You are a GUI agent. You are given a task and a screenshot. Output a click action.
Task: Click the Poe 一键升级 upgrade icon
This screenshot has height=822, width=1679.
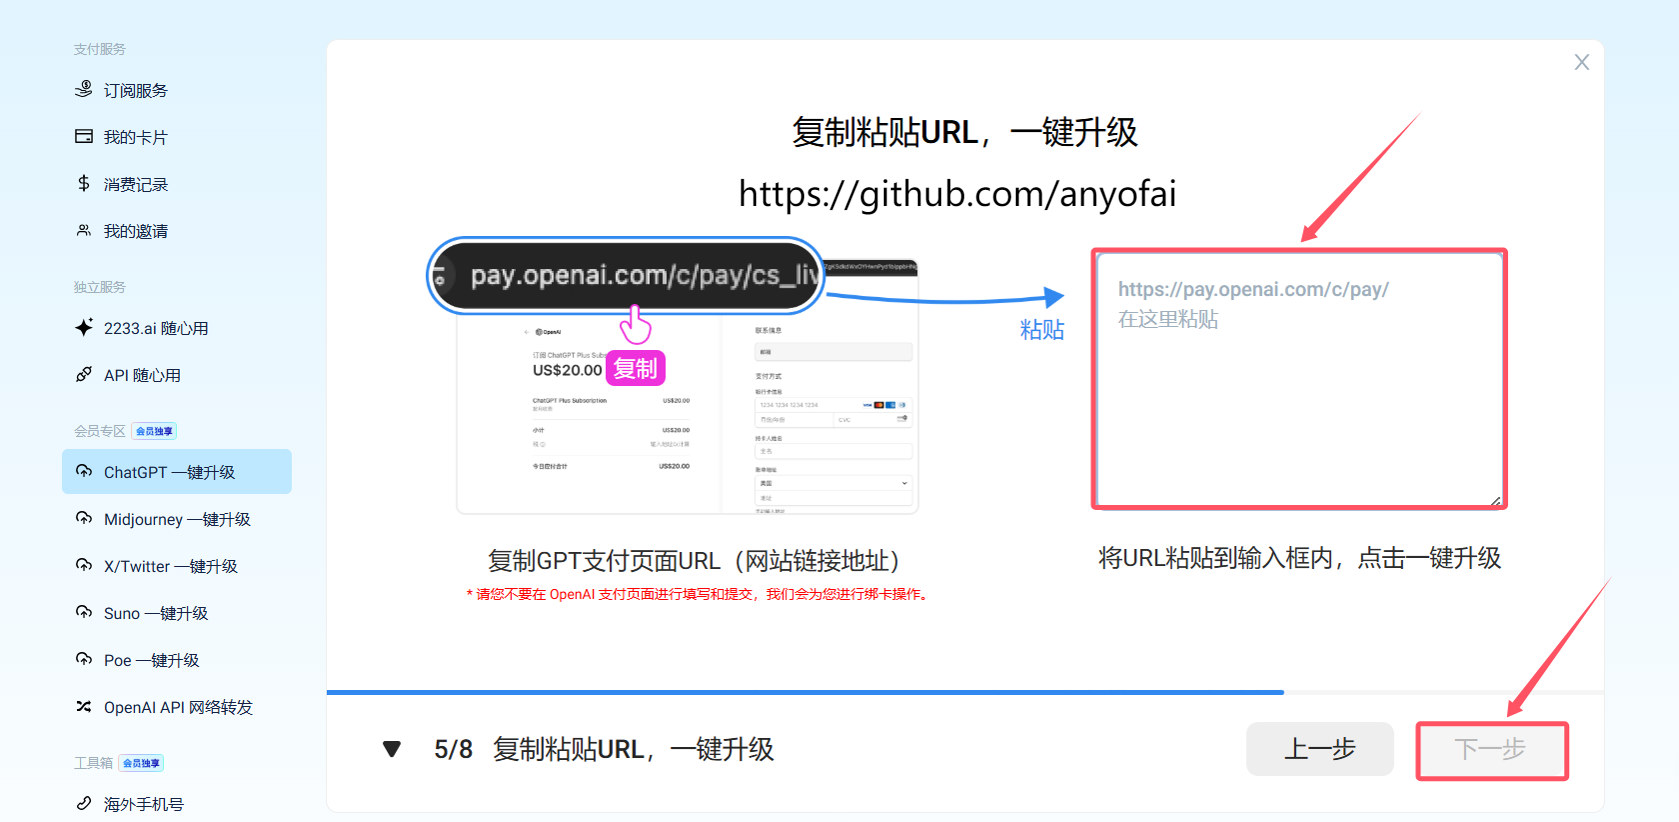(84, 659)
